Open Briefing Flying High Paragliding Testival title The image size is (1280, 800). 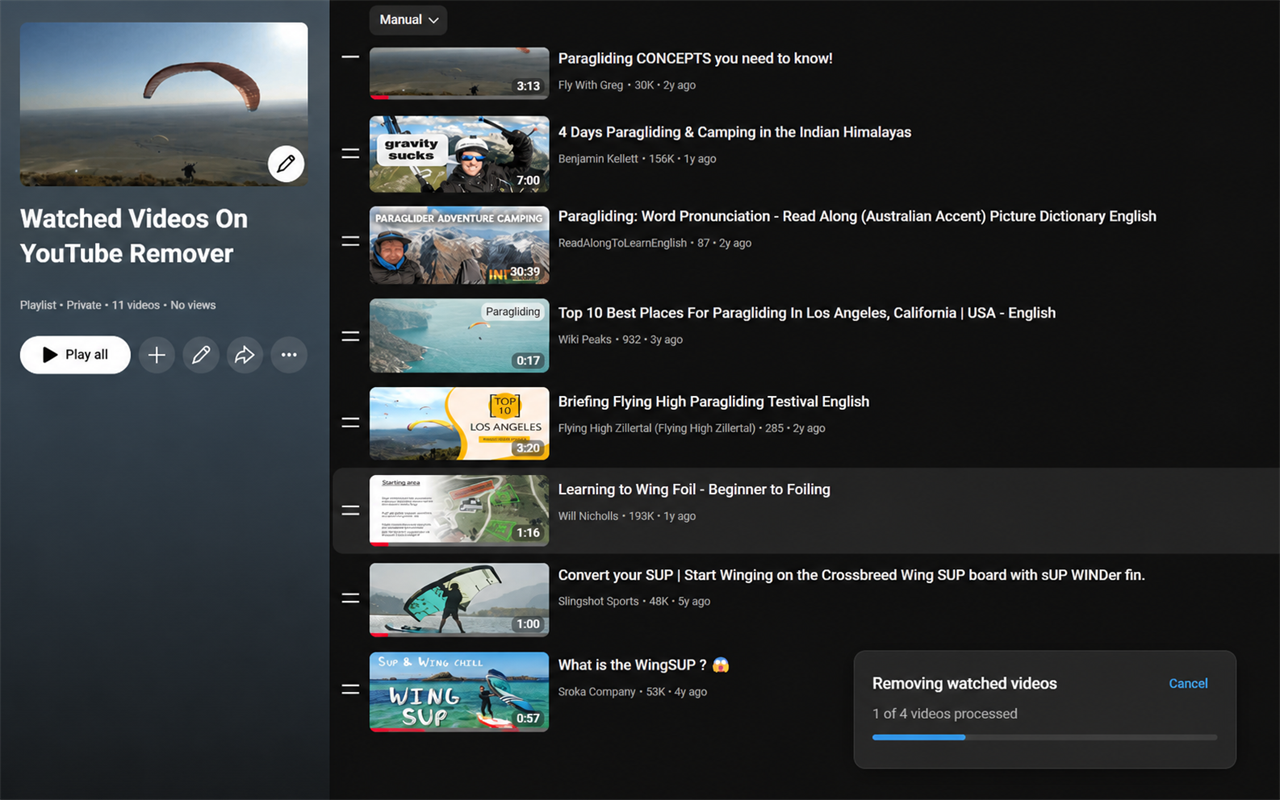pos(714,401)
